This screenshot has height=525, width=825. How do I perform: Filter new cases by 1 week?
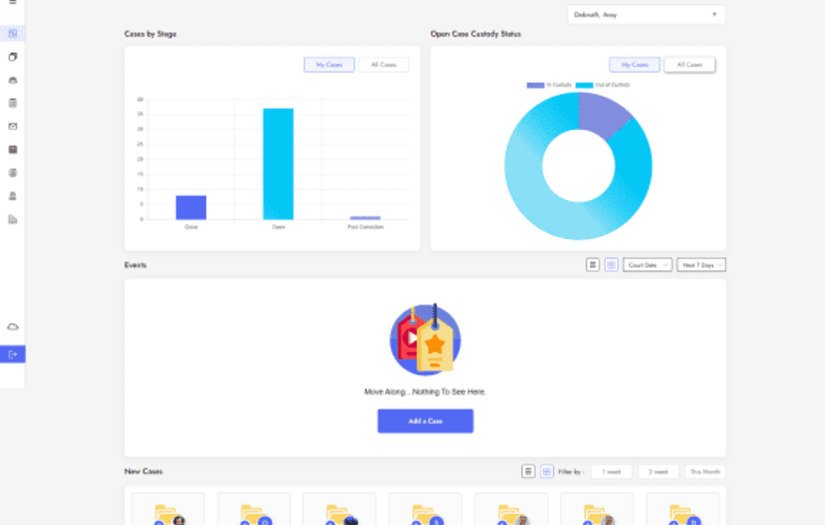pyautogui.click(x=611, y=472)
